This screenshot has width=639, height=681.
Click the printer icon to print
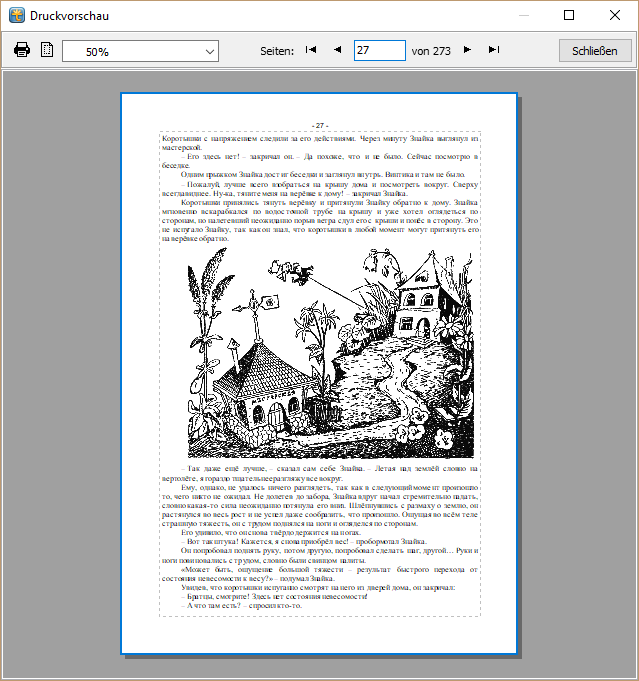click(22, 50)
